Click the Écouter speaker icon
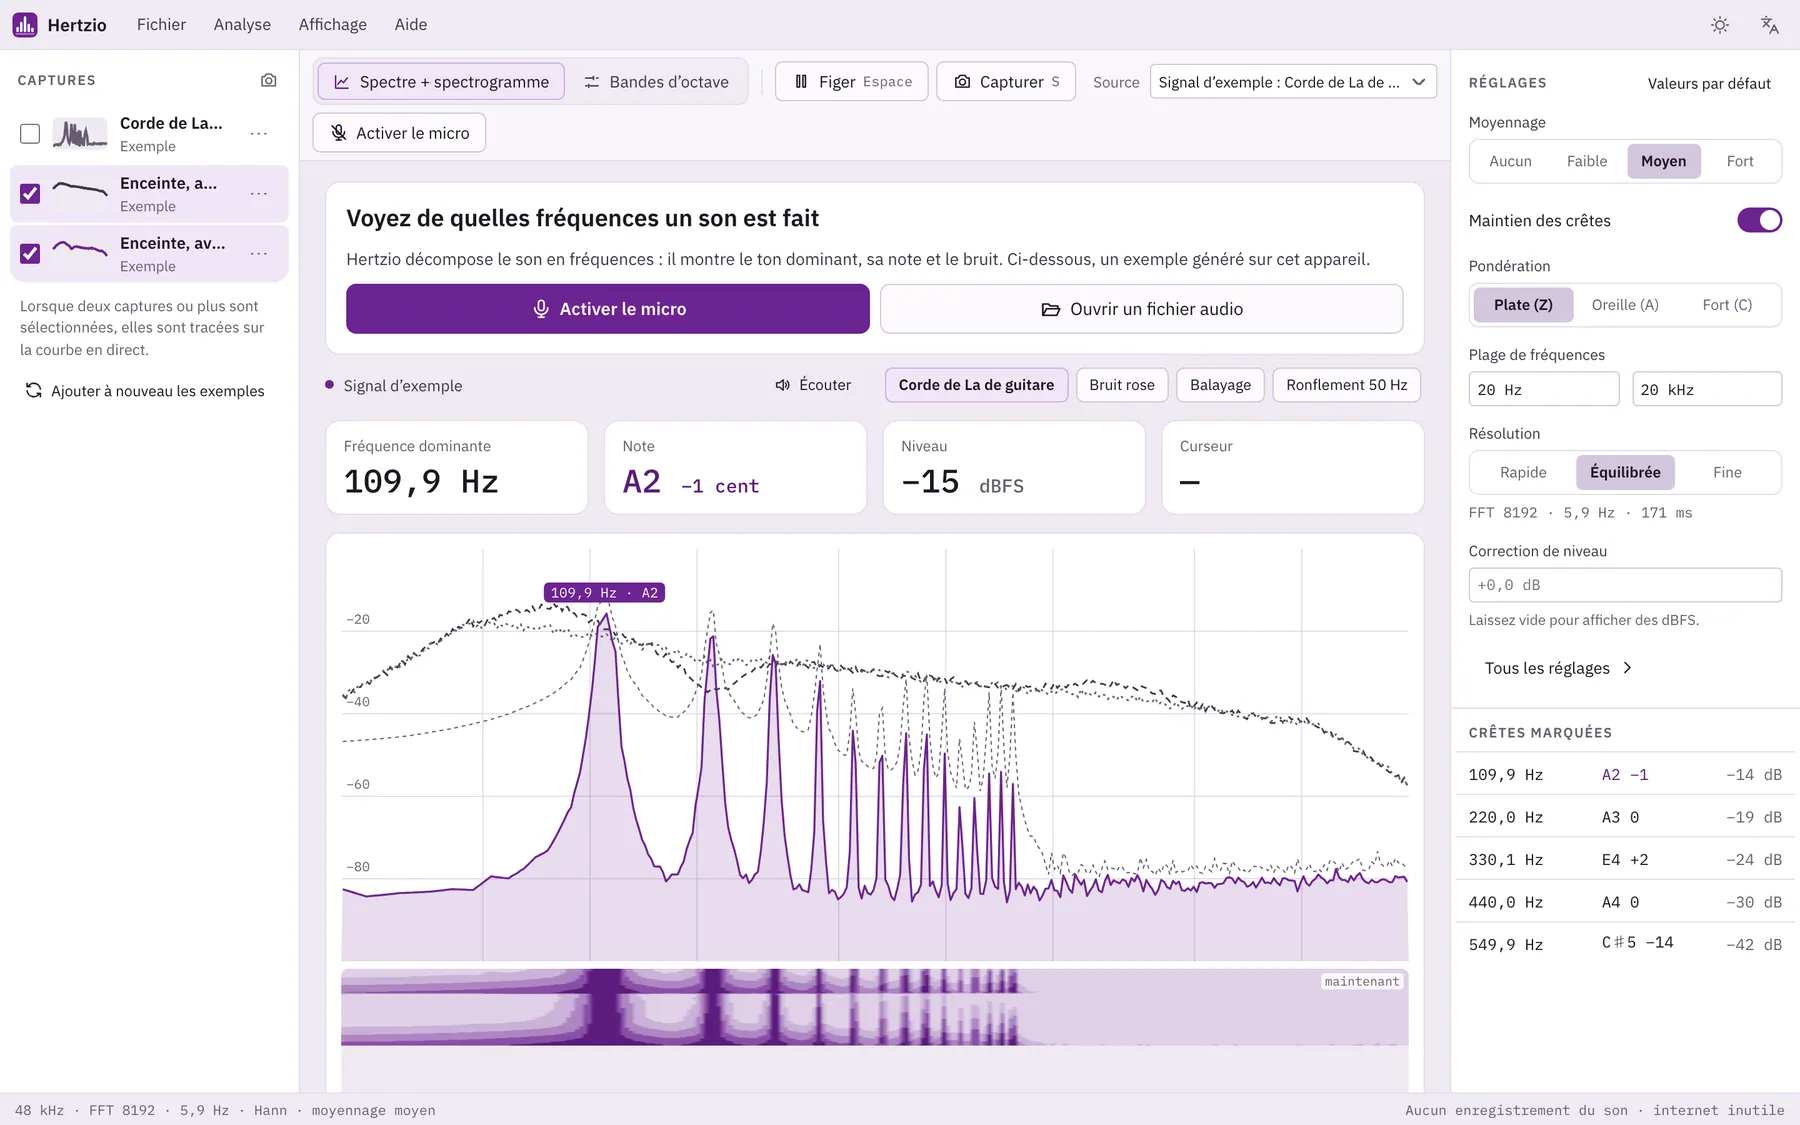 [783, 385]
